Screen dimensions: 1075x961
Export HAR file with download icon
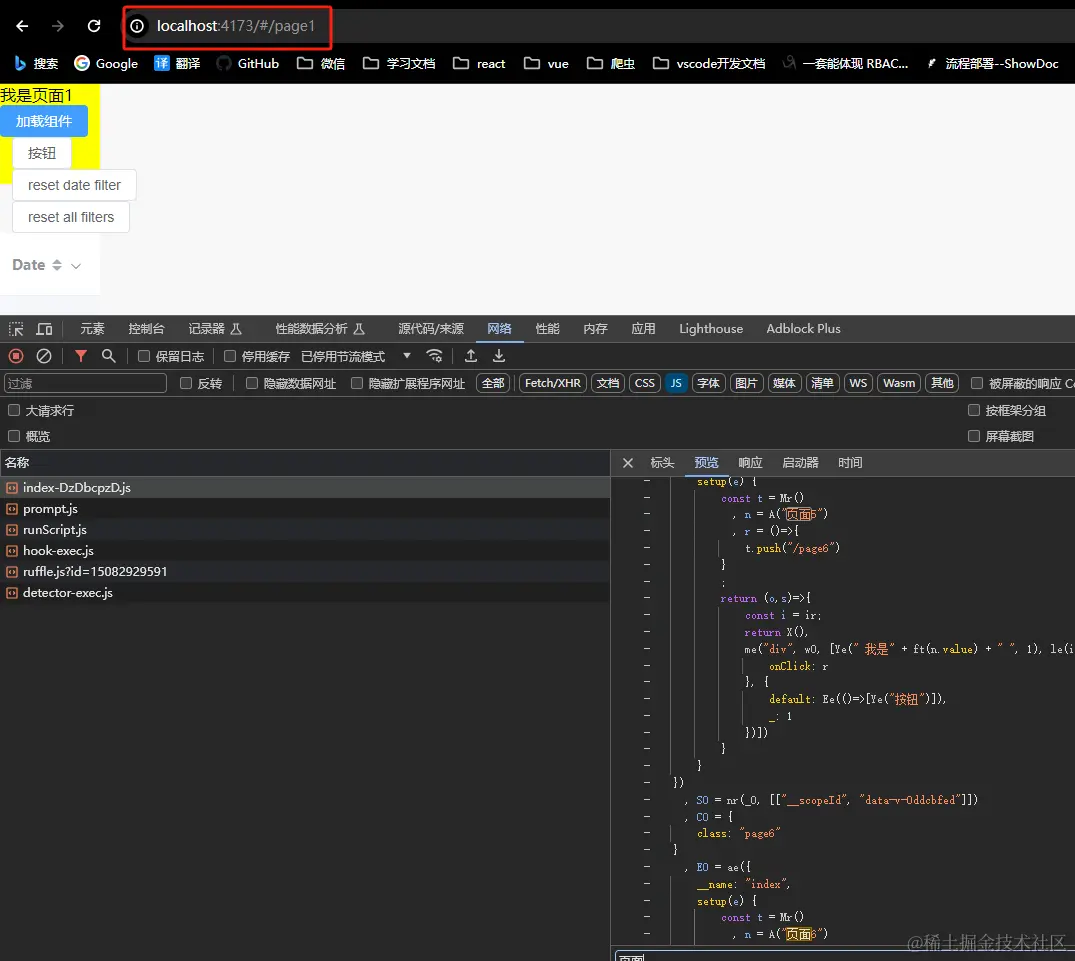click(x=499, y=356)
